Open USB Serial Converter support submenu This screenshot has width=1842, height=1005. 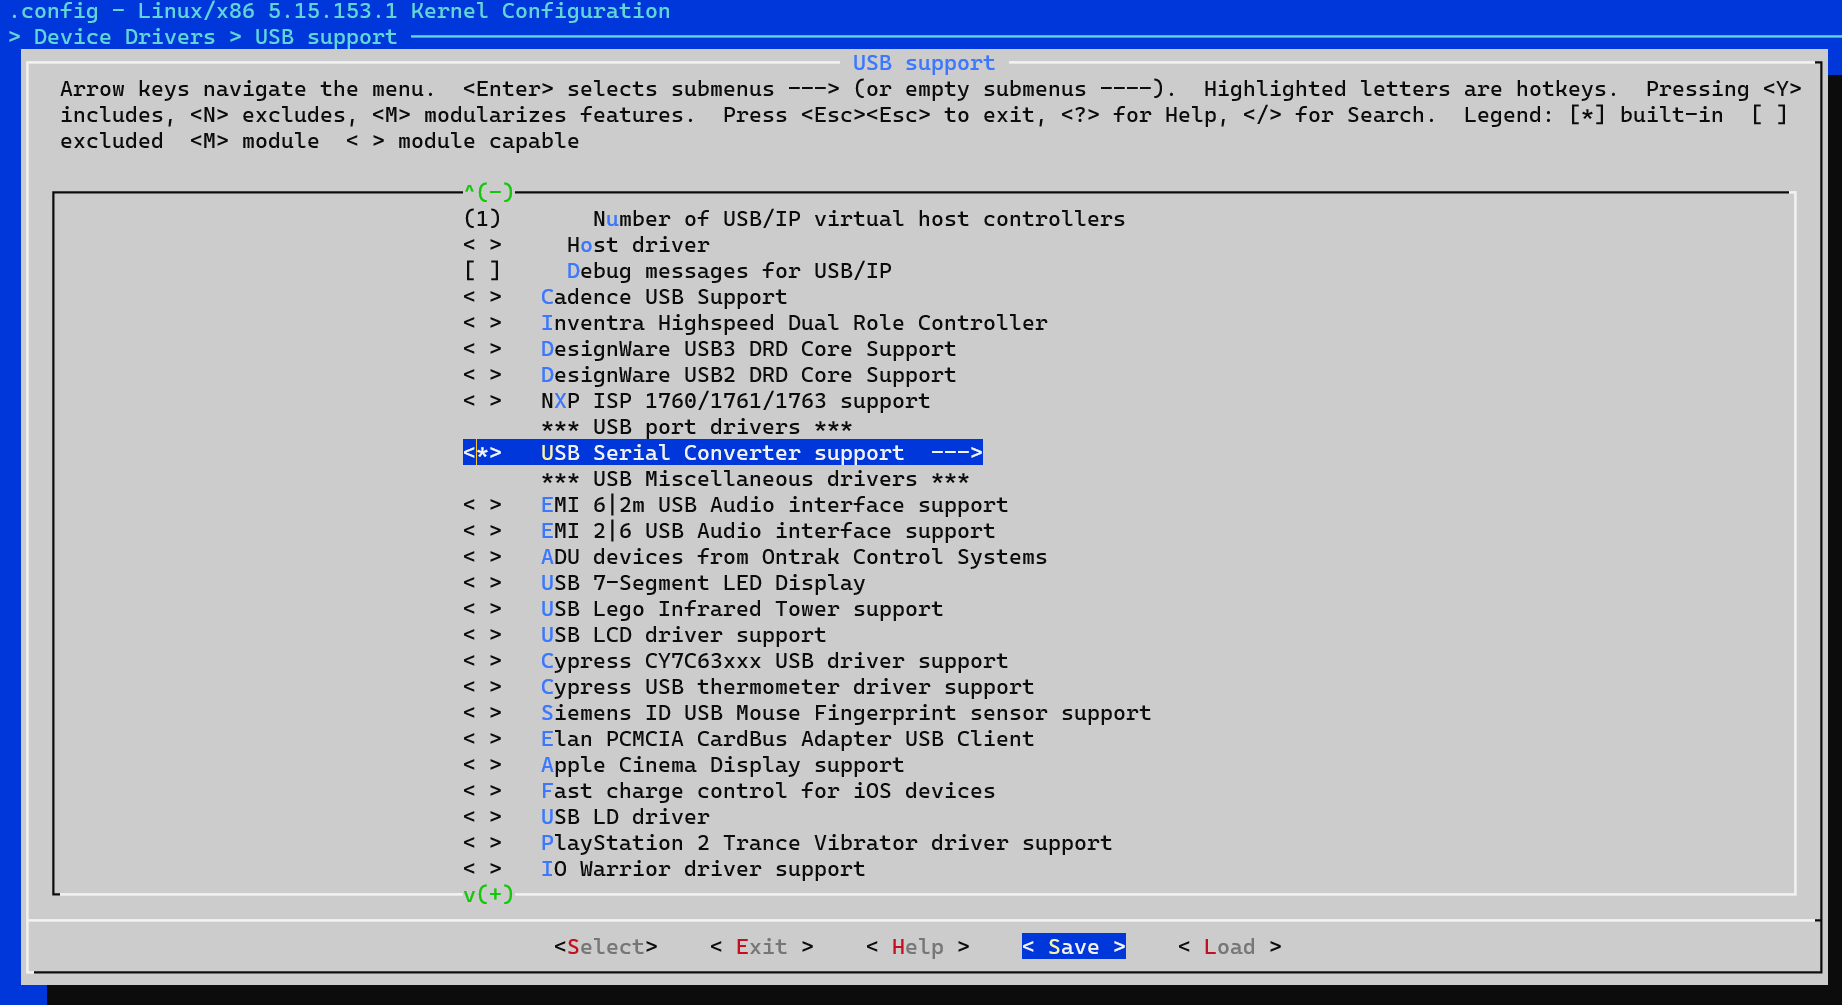click(722, 453)
